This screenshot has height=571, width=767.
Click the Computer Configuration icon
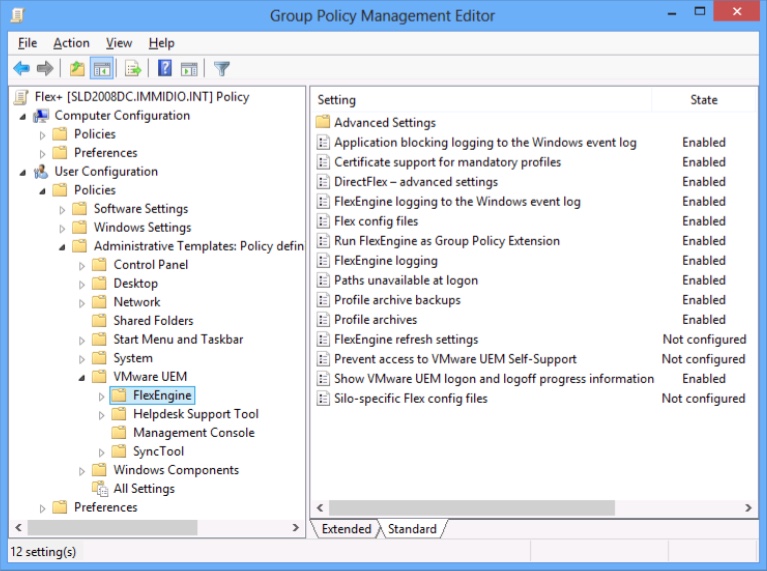[41, 116]
